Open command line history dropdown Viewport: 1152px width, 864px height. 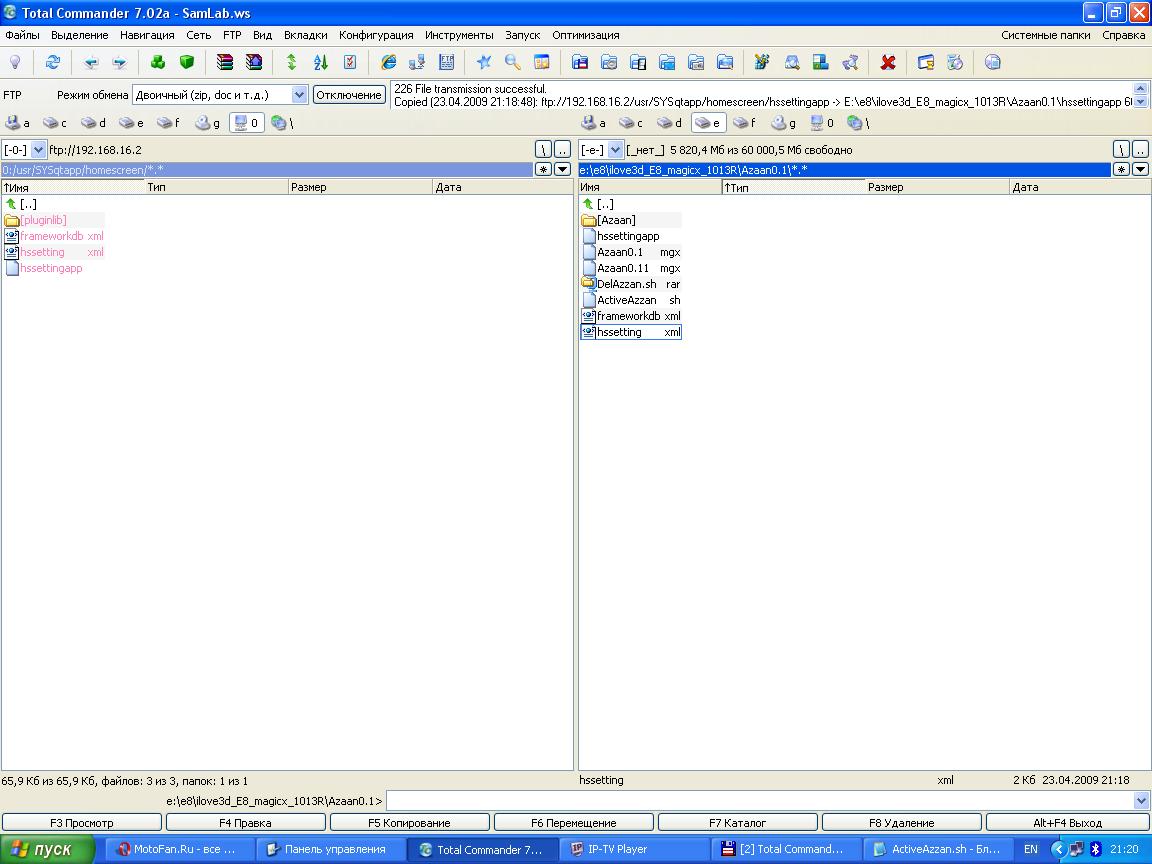(1141, 800)
